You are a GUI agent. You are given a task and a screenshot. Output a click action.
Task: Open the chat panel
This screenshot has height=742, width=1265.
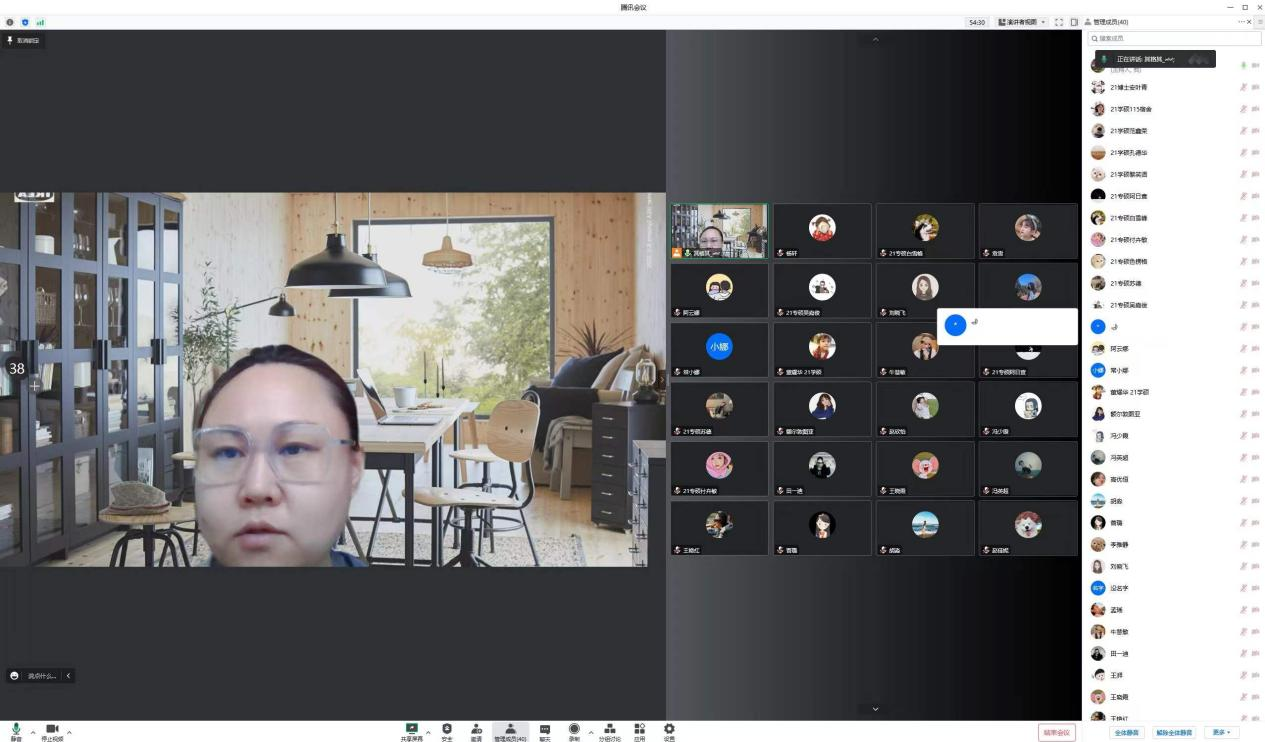pyautogui.click(x=545, y=731)
